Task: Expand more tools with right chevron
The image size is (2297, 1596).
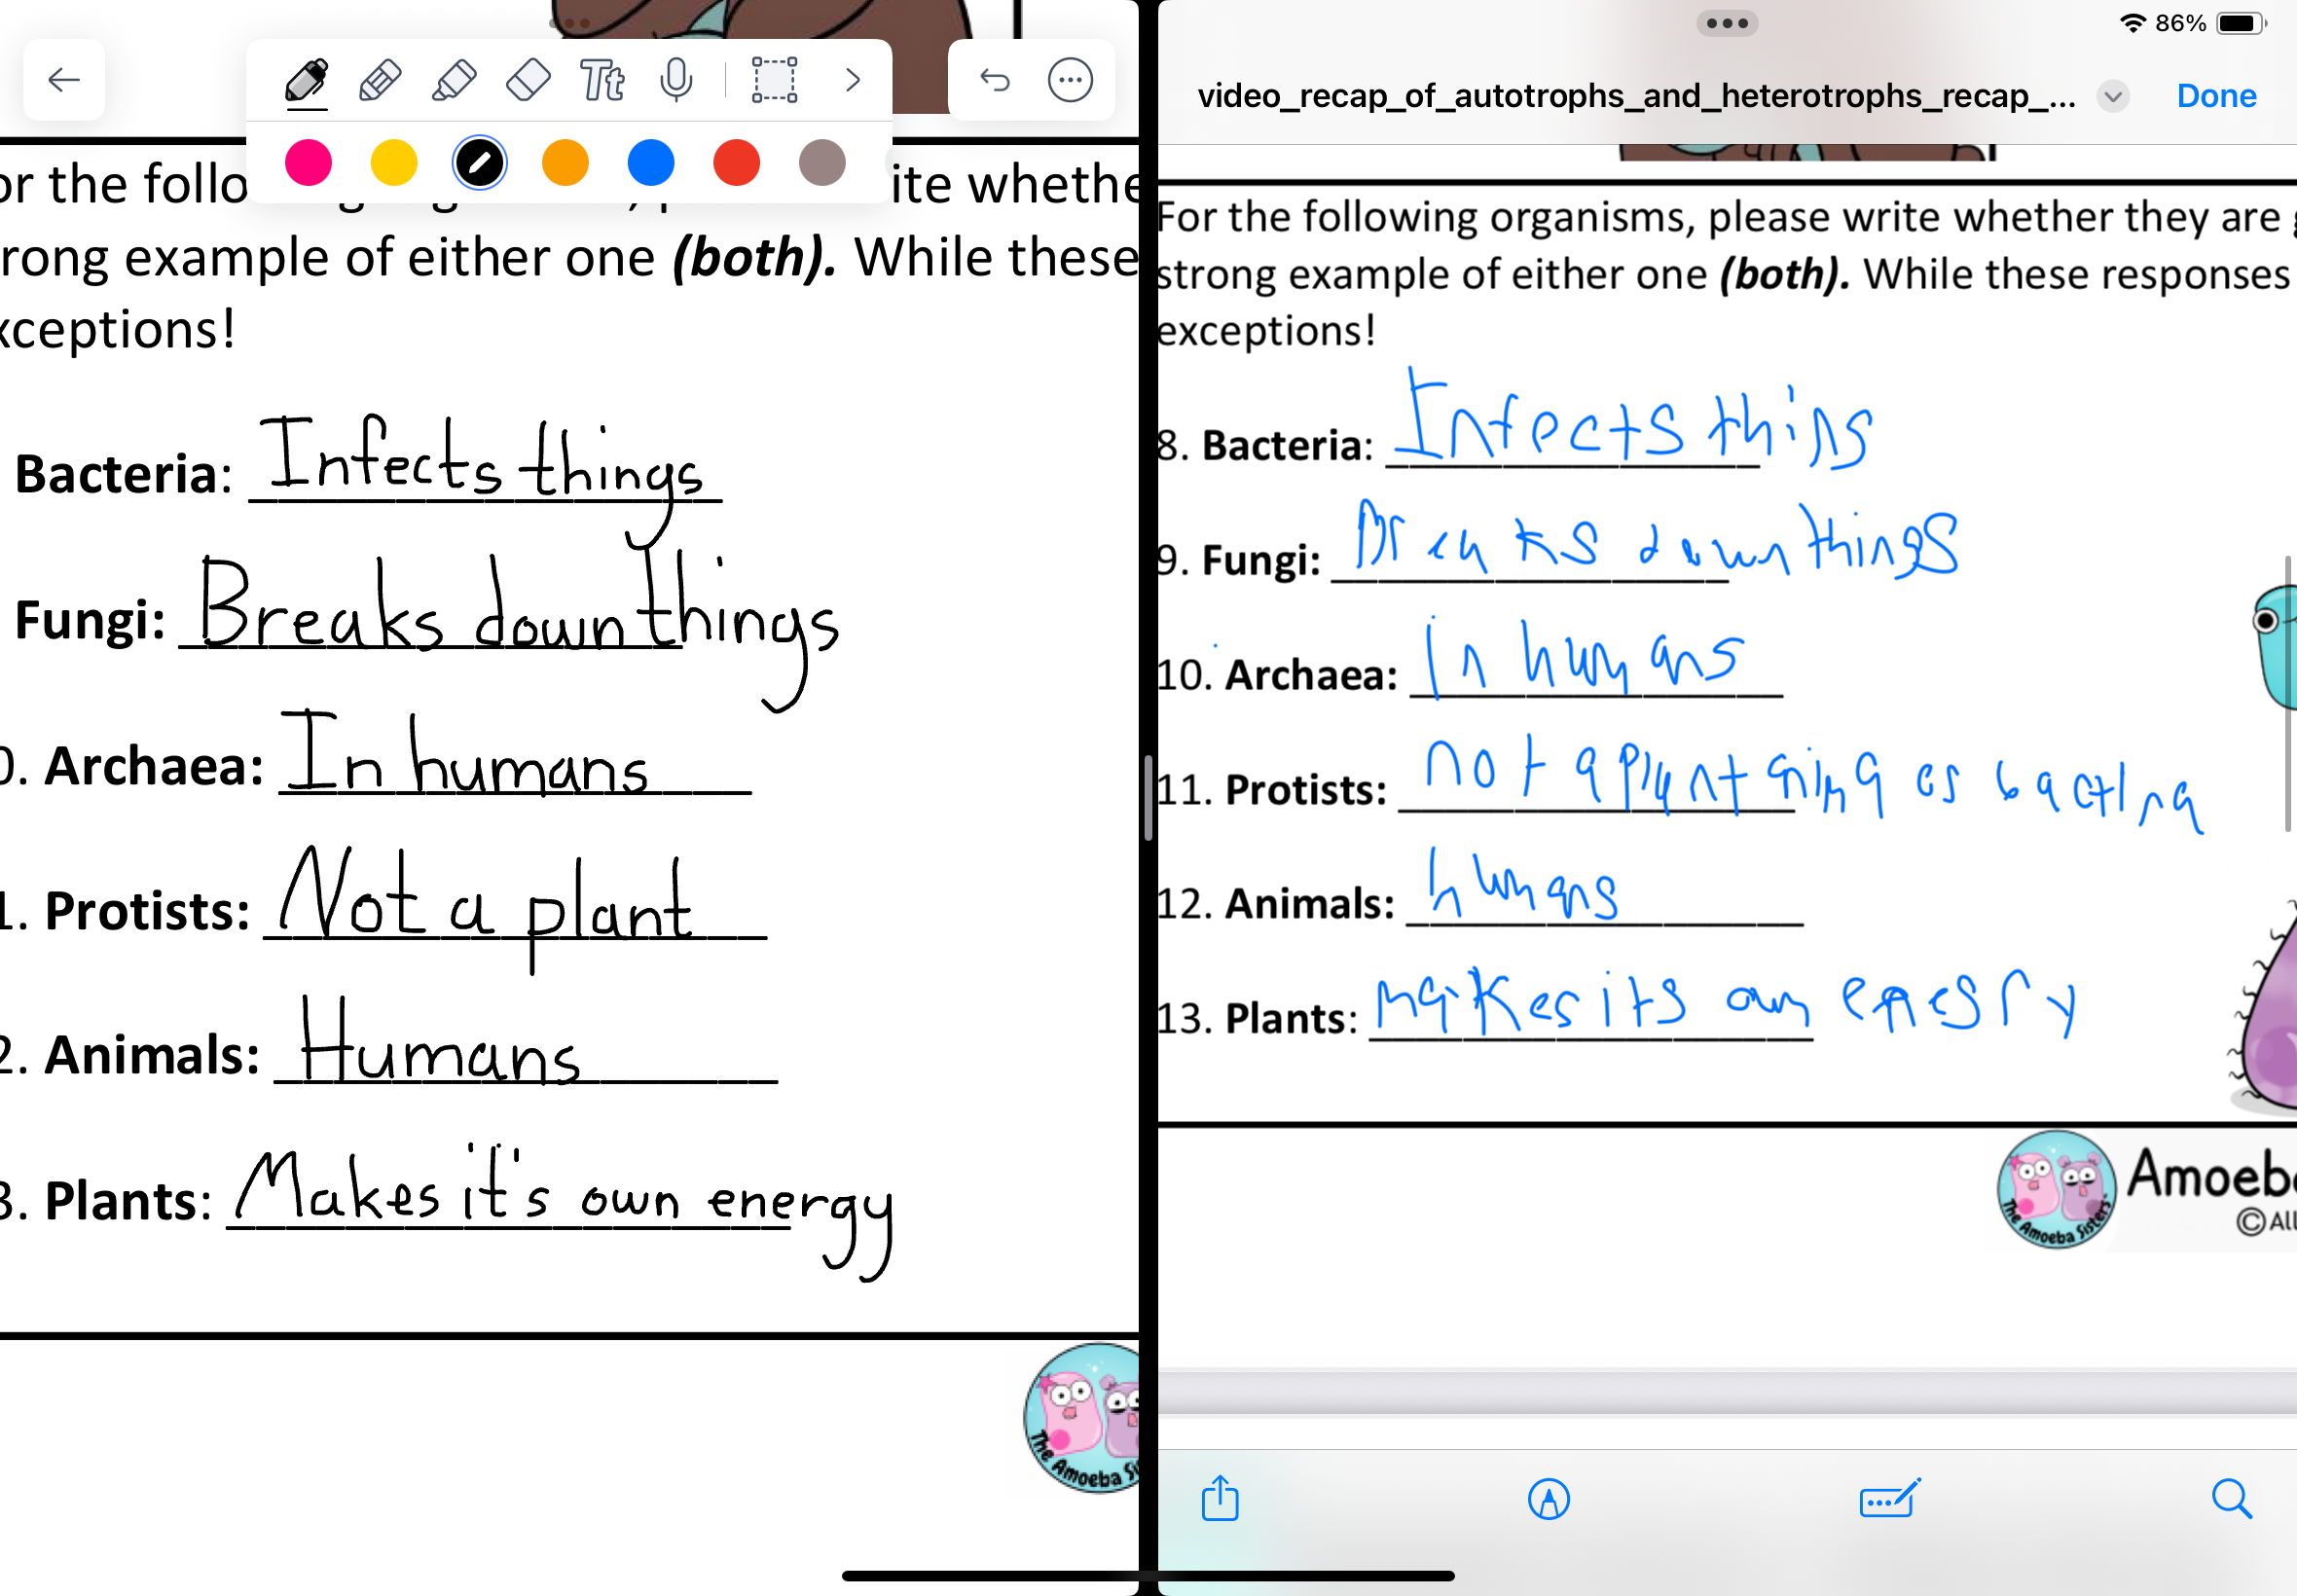Action: click(852, 80)
